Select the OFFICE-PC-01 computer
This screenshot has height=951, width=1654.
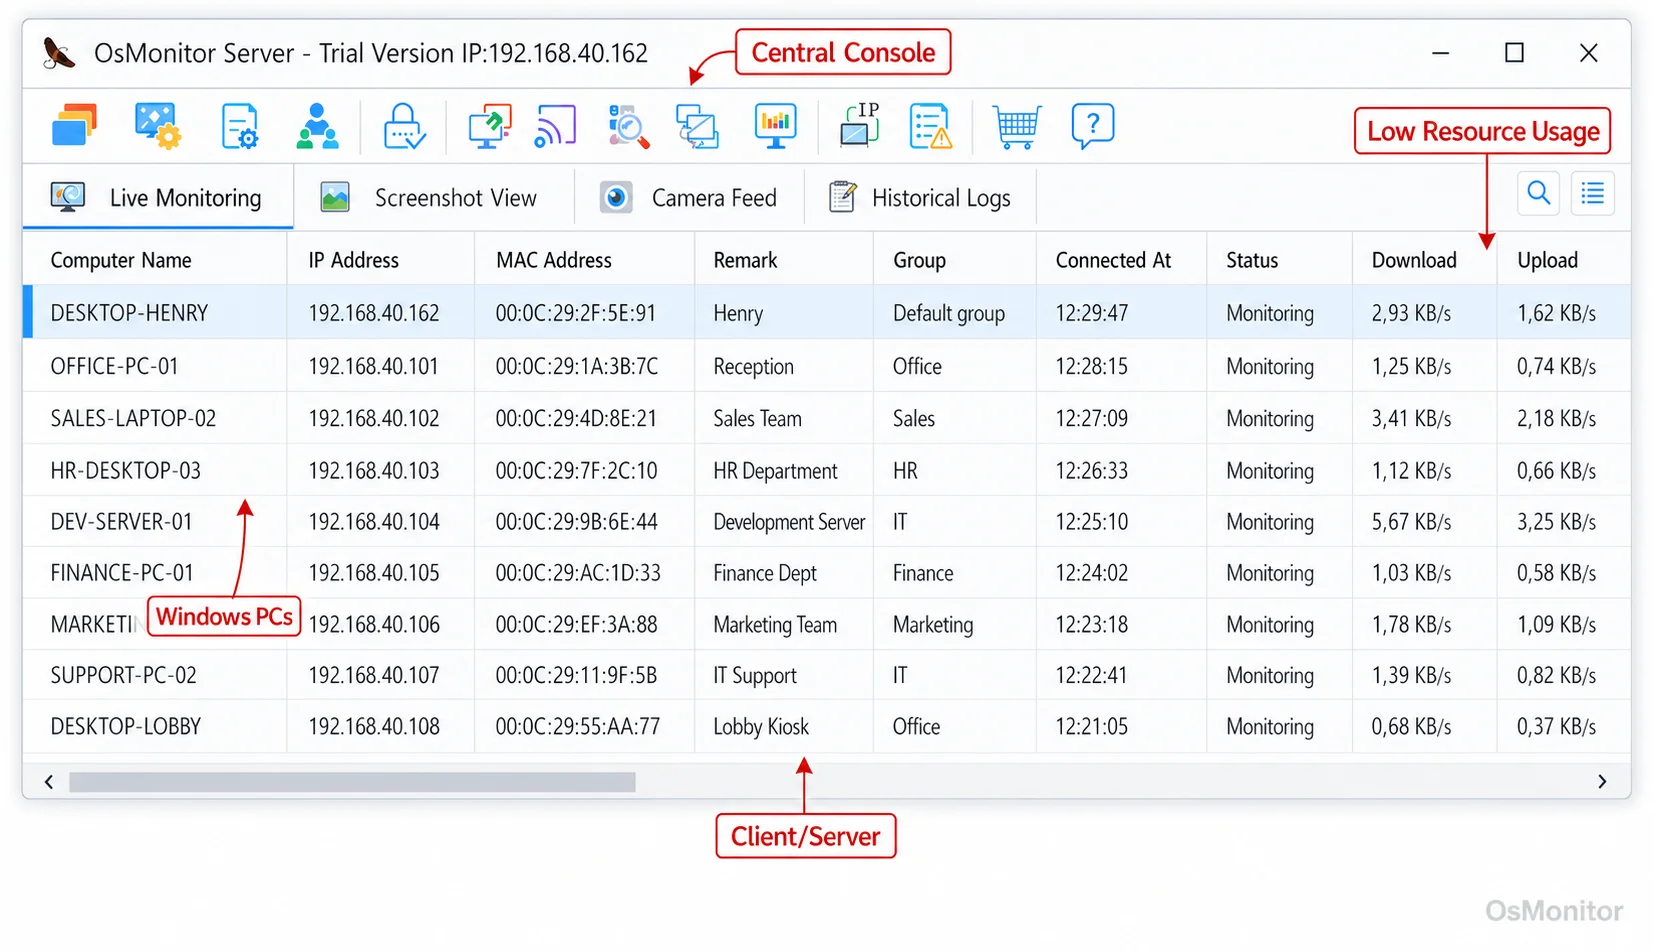pyautogui.click(x=114, y=366)
